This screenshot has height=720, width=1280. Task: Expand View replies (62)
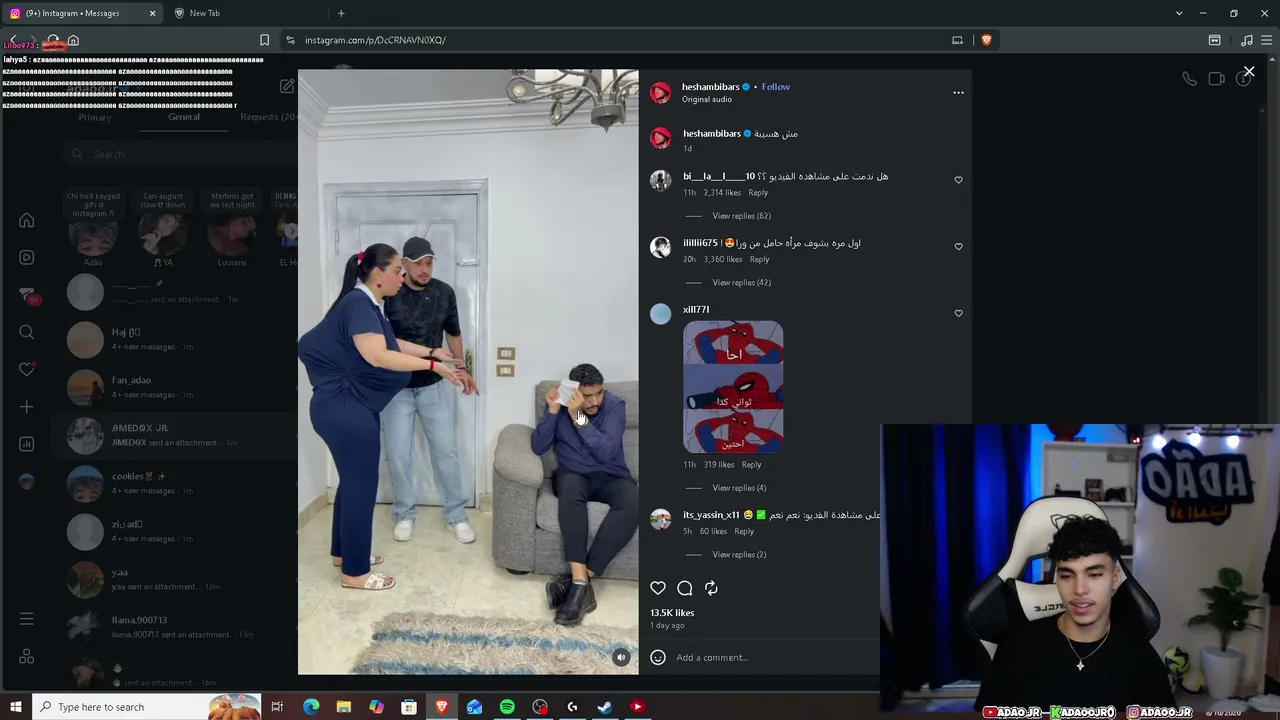pos(741,216)
